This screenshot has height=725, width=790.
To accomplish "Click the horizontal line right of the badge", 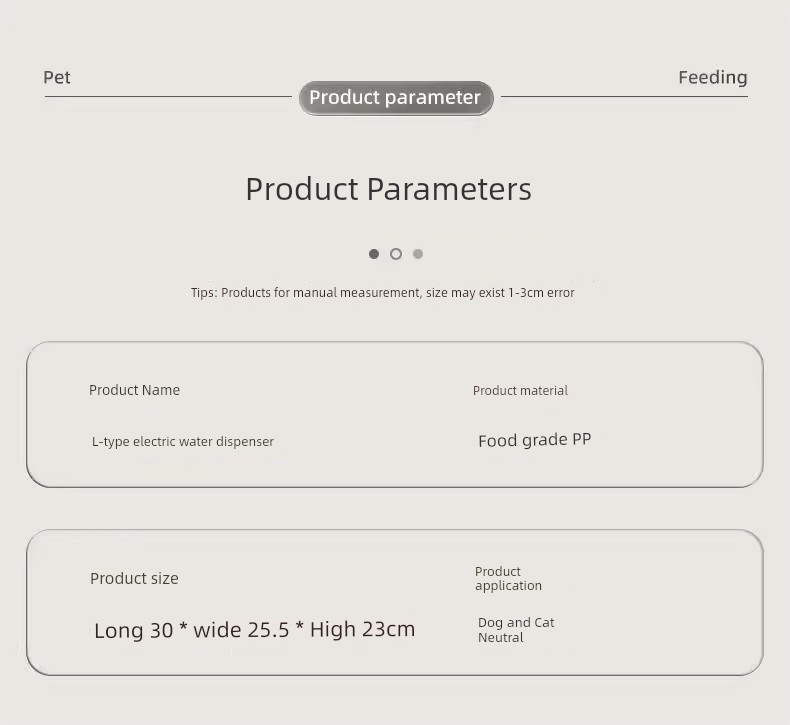I will point(624,96).
